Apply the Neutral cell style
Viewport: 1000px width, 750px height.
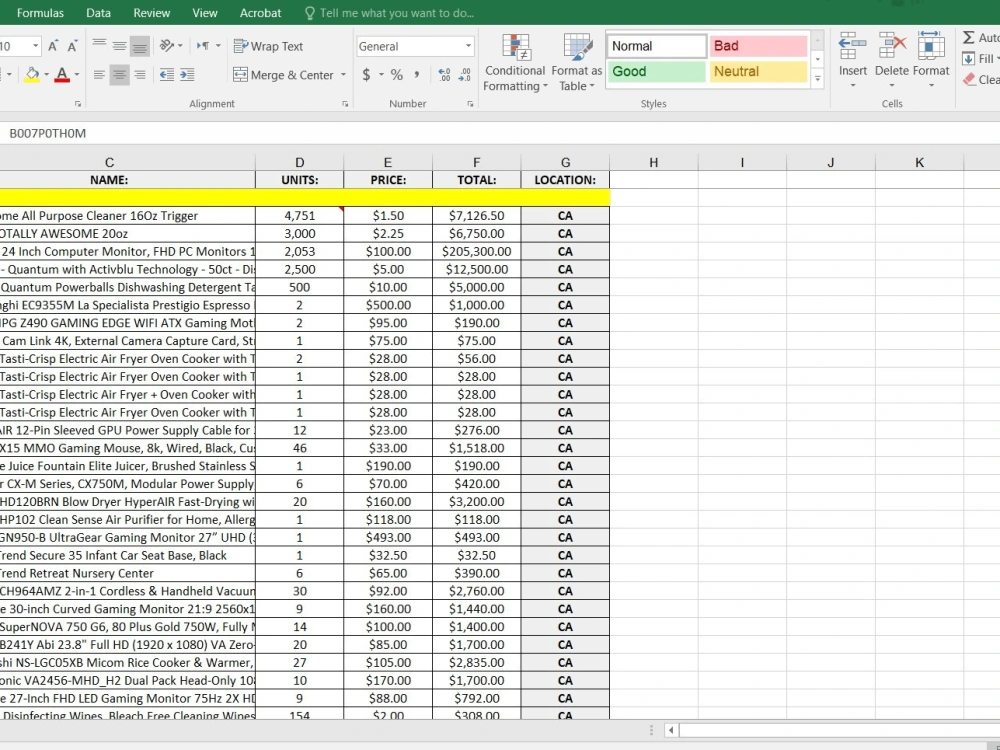[758, 71]
